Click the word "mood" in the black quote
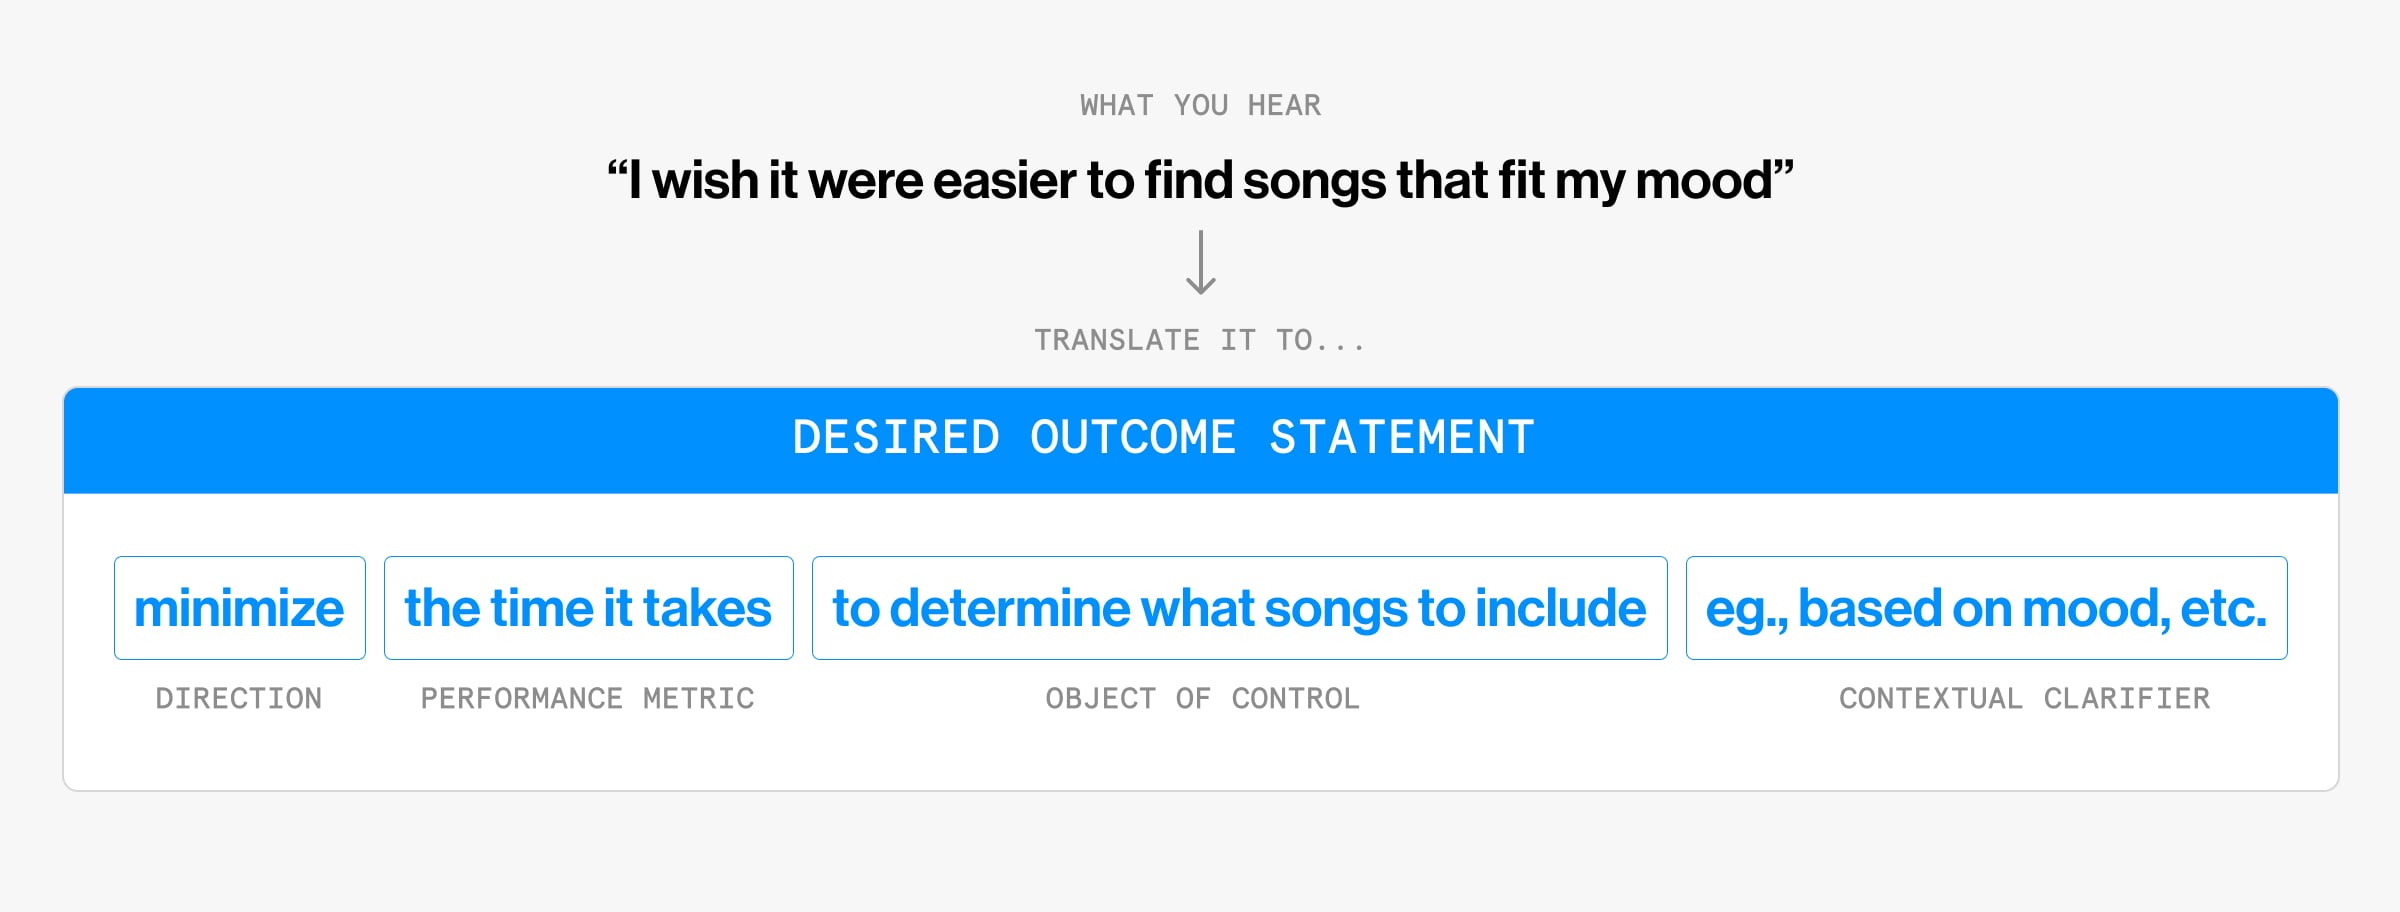The height and width of the screenshot is (912, 2400). (x=1704, y=181)
